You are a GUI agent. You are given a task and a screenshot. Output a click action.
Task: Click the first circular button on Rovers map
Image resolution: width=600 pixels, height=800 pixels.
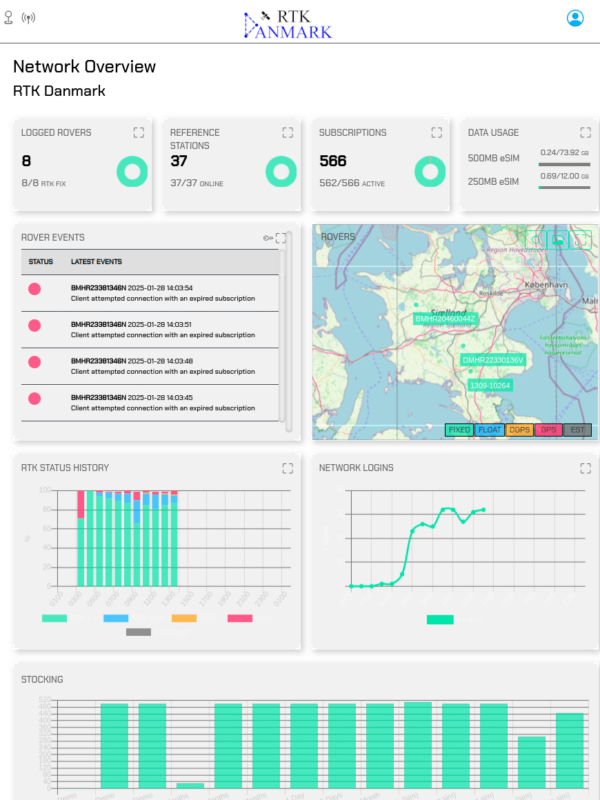coord(536,239)
